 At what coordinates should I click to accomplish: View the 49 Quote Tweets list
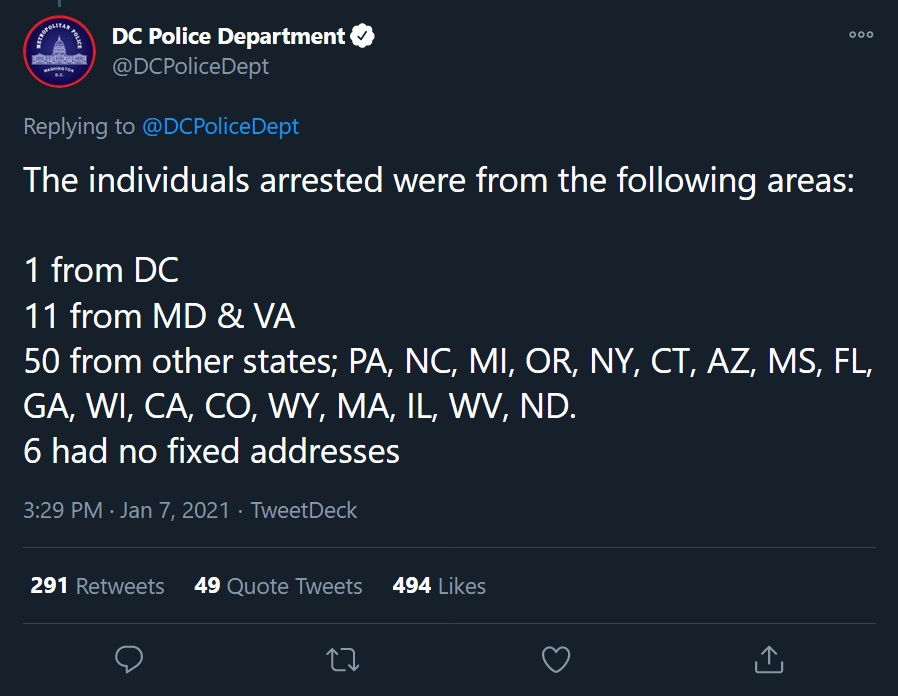click(x=278, y=586)
